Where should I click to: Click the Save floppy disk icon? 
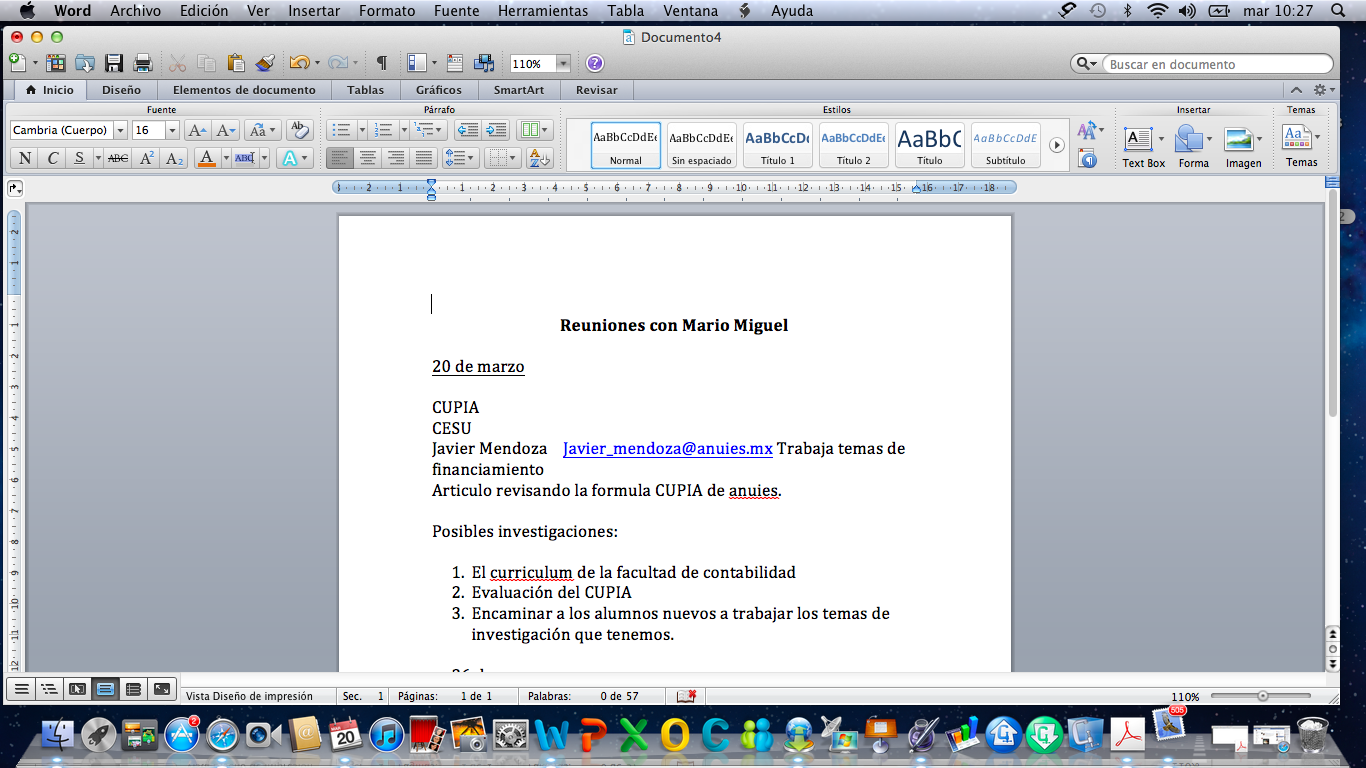click(x=114, y=63)
